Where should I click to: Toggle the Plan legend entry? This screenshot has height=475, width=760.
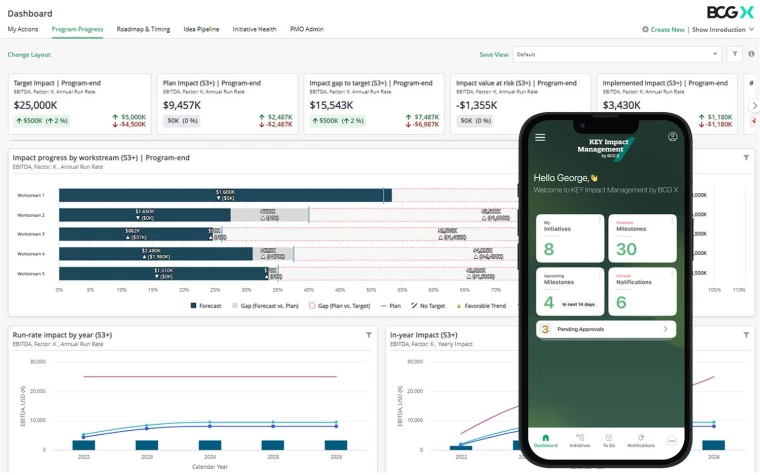[x=391, y=306]
